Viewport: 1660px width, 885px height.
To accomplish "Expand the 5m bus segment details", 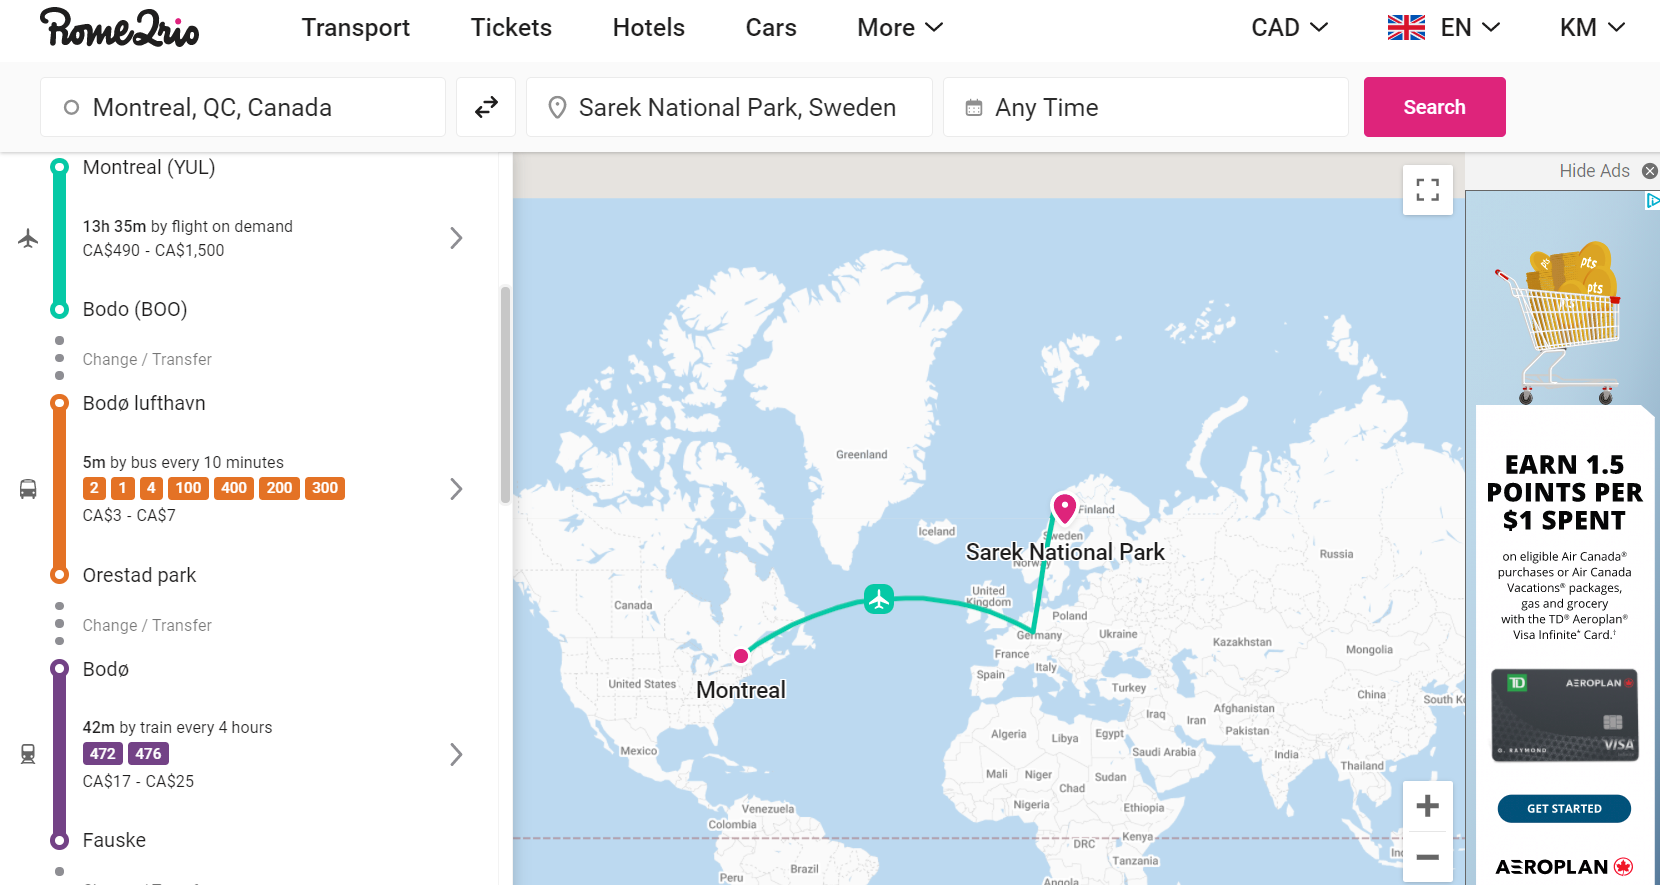I will click(456, 489).
